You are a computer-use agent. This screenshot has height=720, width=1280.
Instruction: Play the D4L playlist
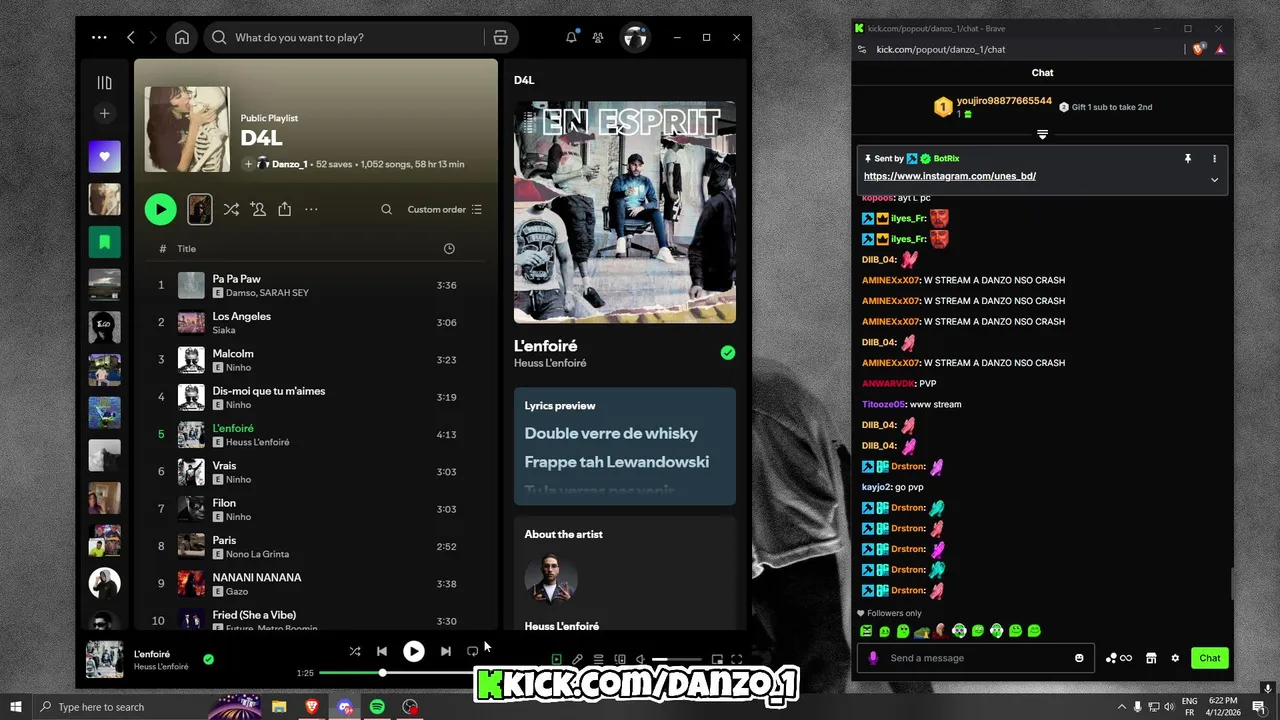coord(160,209)
